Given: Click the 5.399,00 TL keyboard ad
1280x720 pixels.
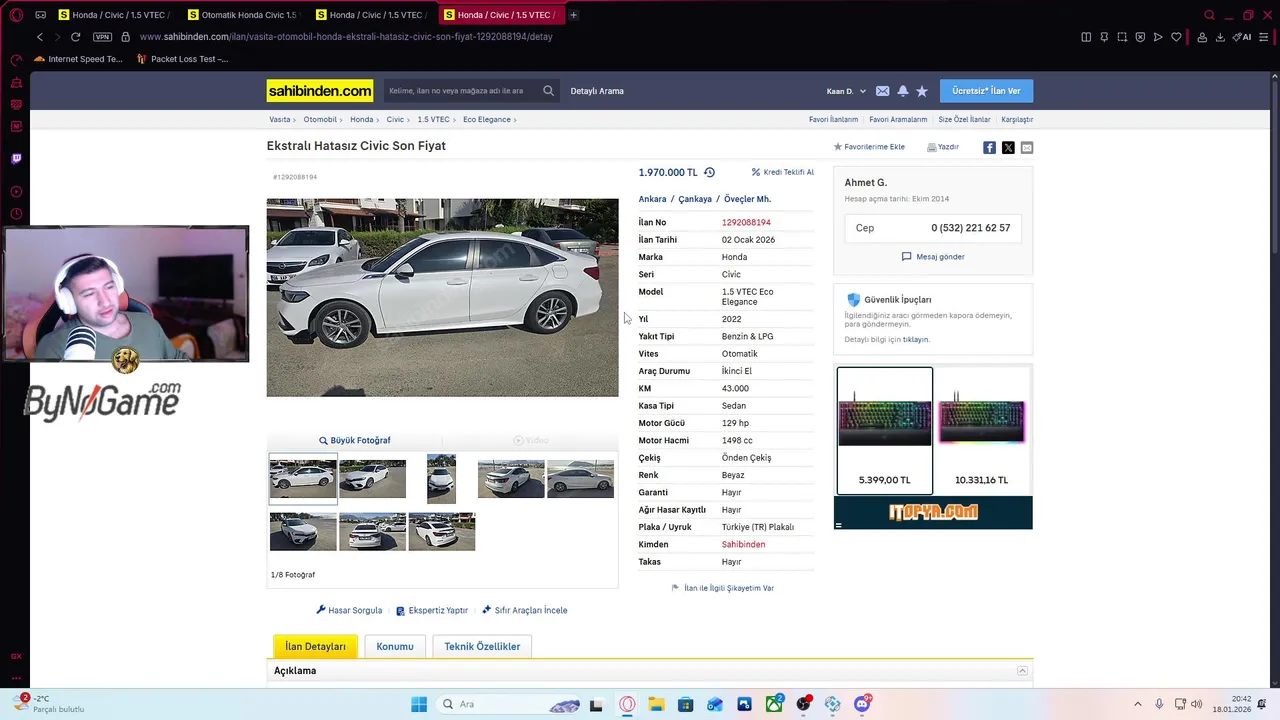Looking at the screenshot, I should (x=884, y=431).
